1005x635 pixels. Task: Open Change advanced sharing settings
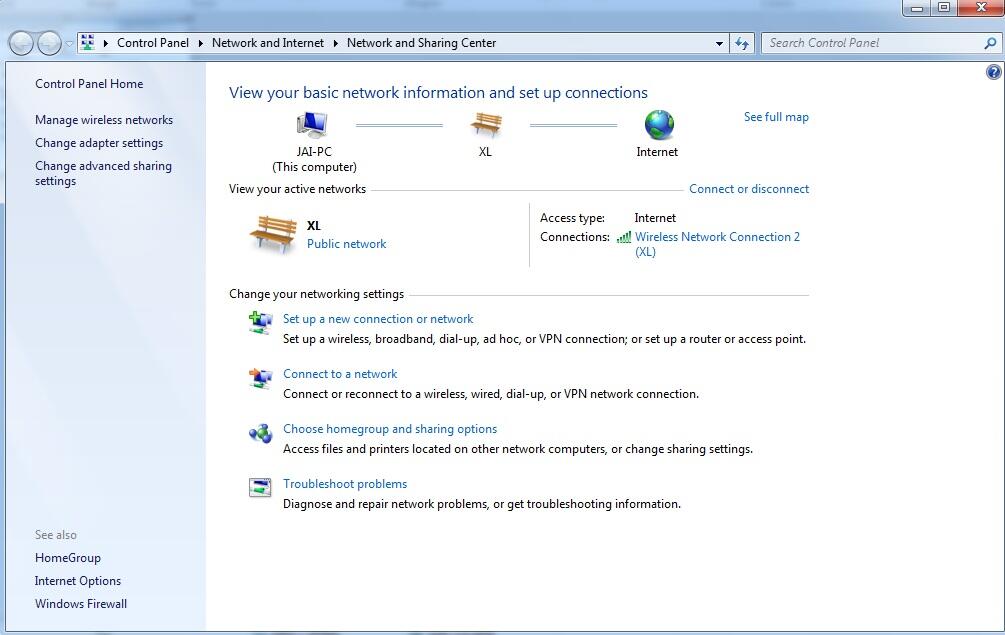(x=103, y=173)
